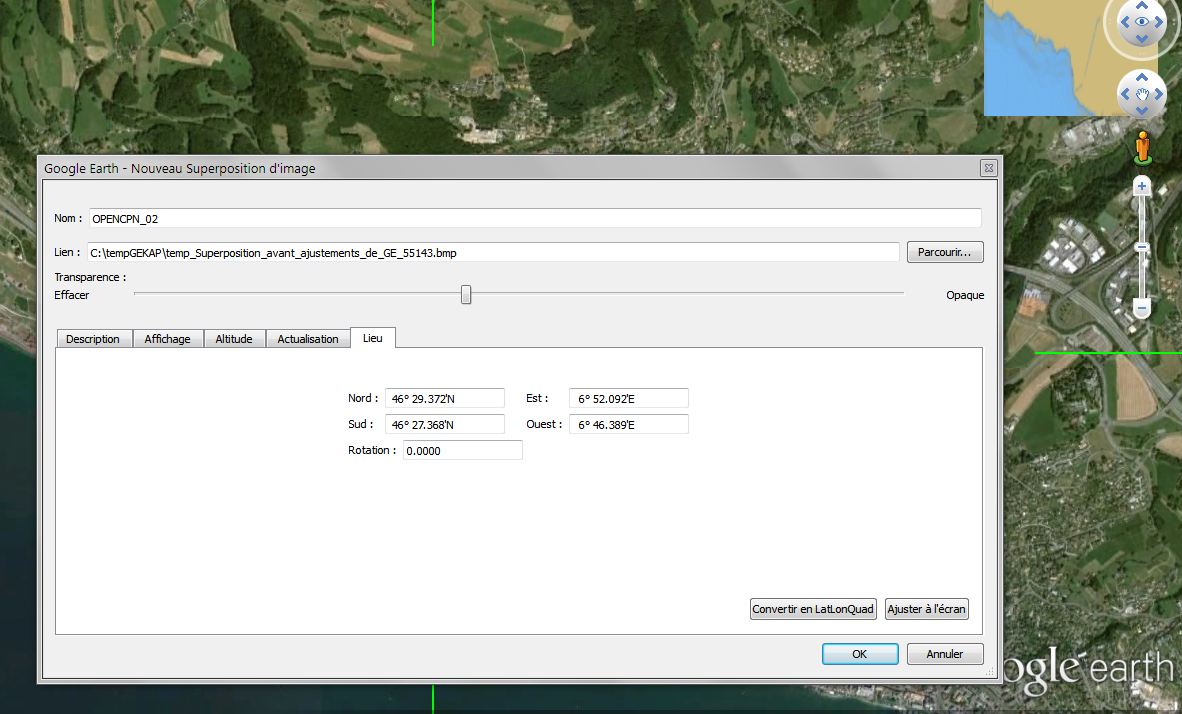This screenshot has height=714, width=1182.
Task: Click the "Ouest :" label
Action: 544,424
